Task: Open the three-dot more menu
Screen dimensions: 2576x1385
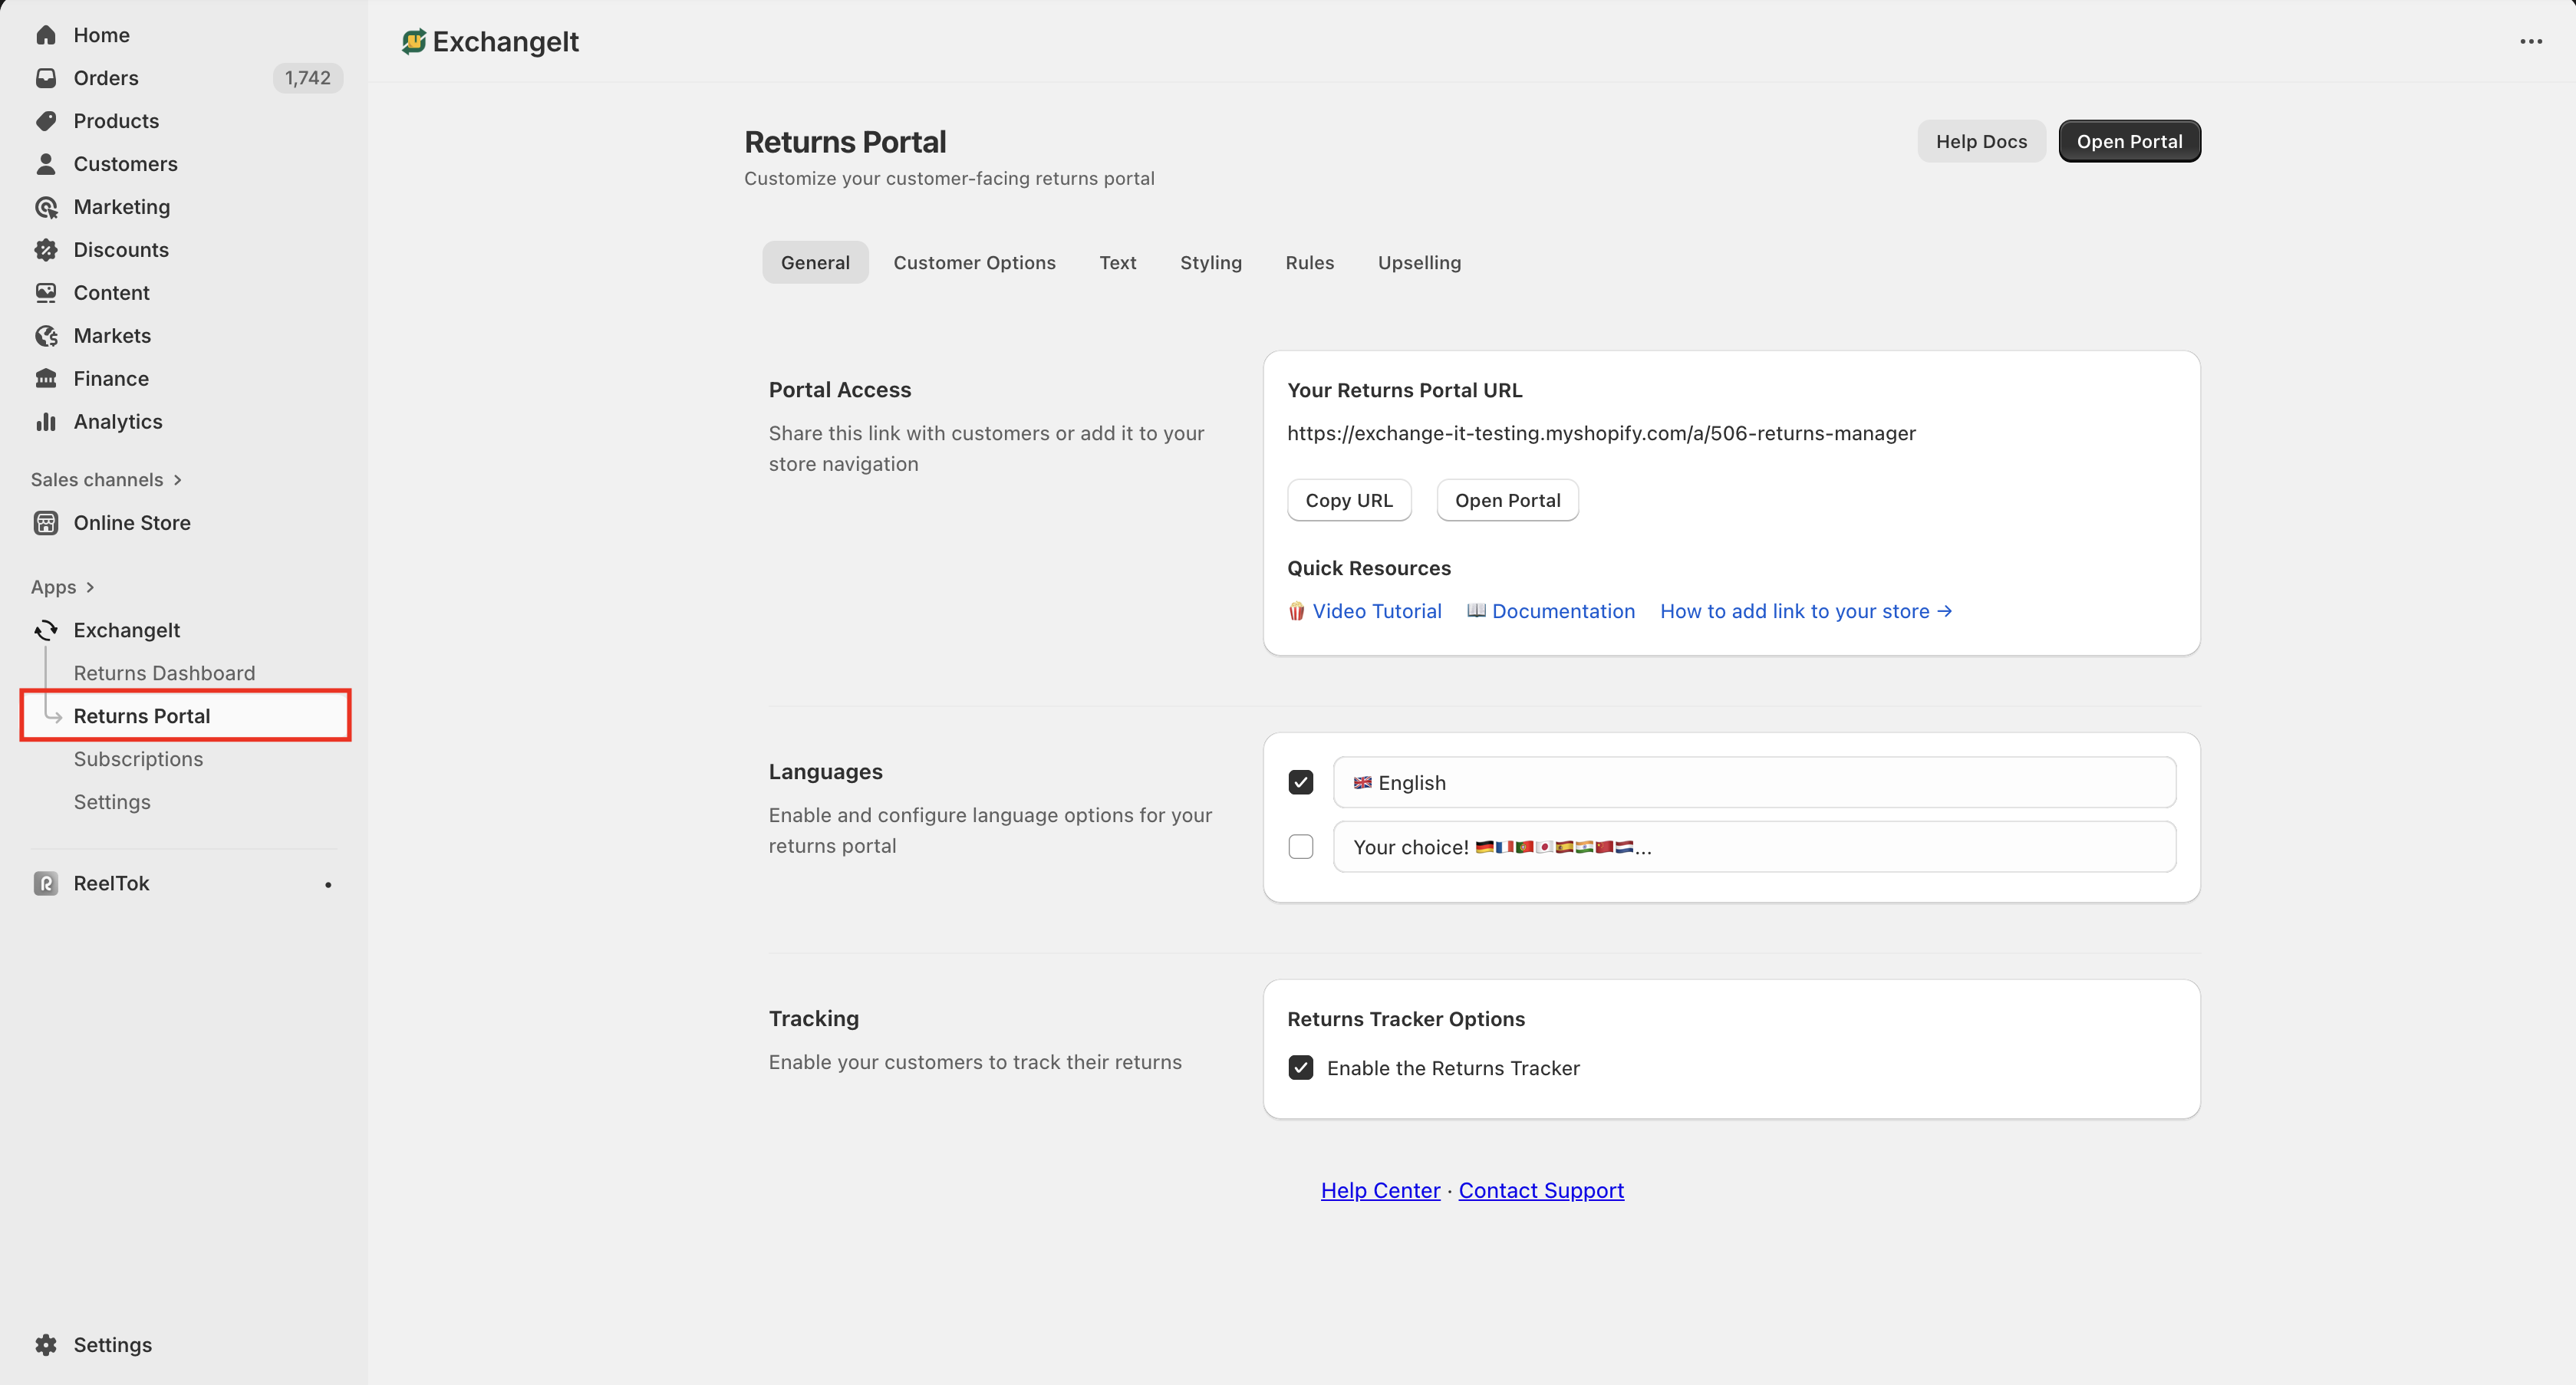Action: pyautogui.click(x=2531, y=42)
